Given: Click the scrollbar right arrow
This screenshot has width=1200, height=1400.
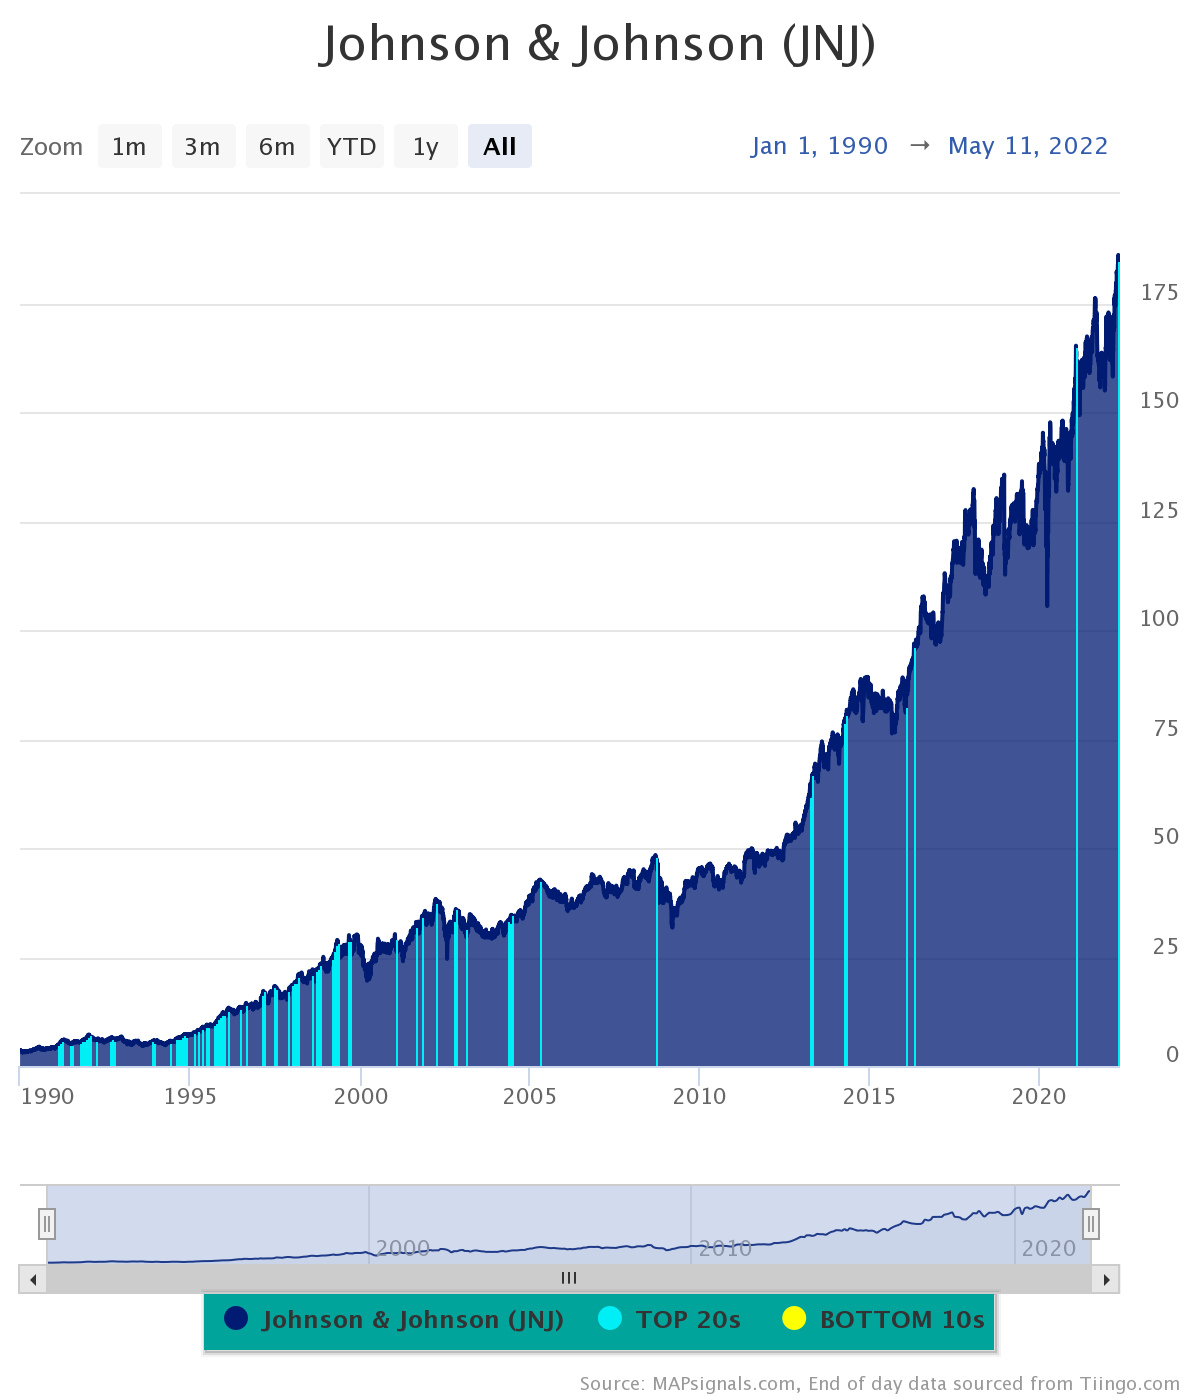Looking at the screenshot, I should pos(1106,1279).
